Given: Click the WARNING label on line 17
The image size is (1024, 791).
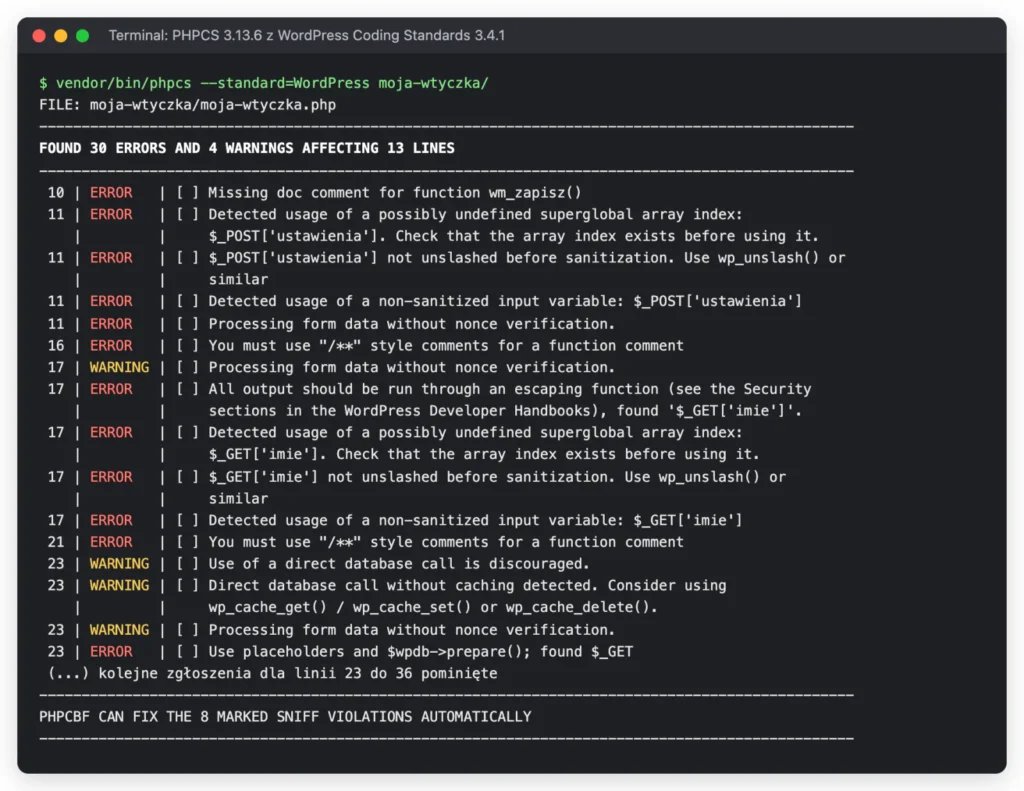Looking at the screenshot, I should click(x=120, y=367).
